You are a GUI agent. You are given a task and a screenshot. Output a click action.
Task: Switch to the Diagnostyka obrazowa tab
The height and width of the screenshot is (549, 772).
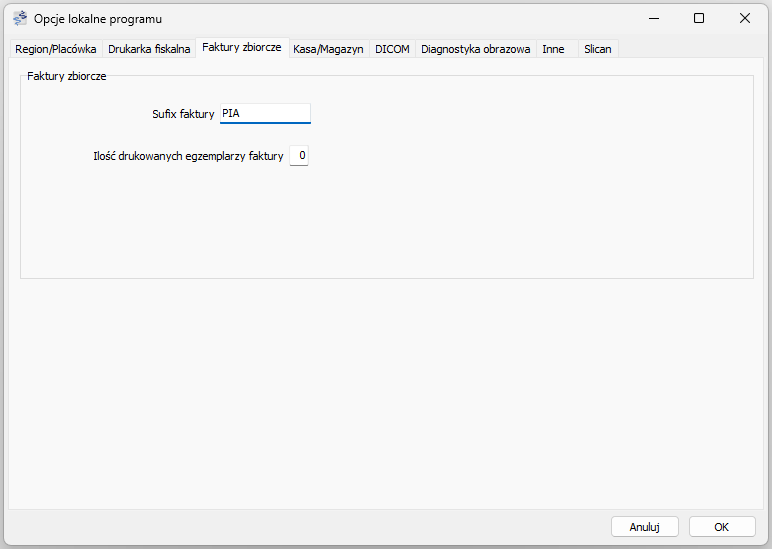pos(475,48)
